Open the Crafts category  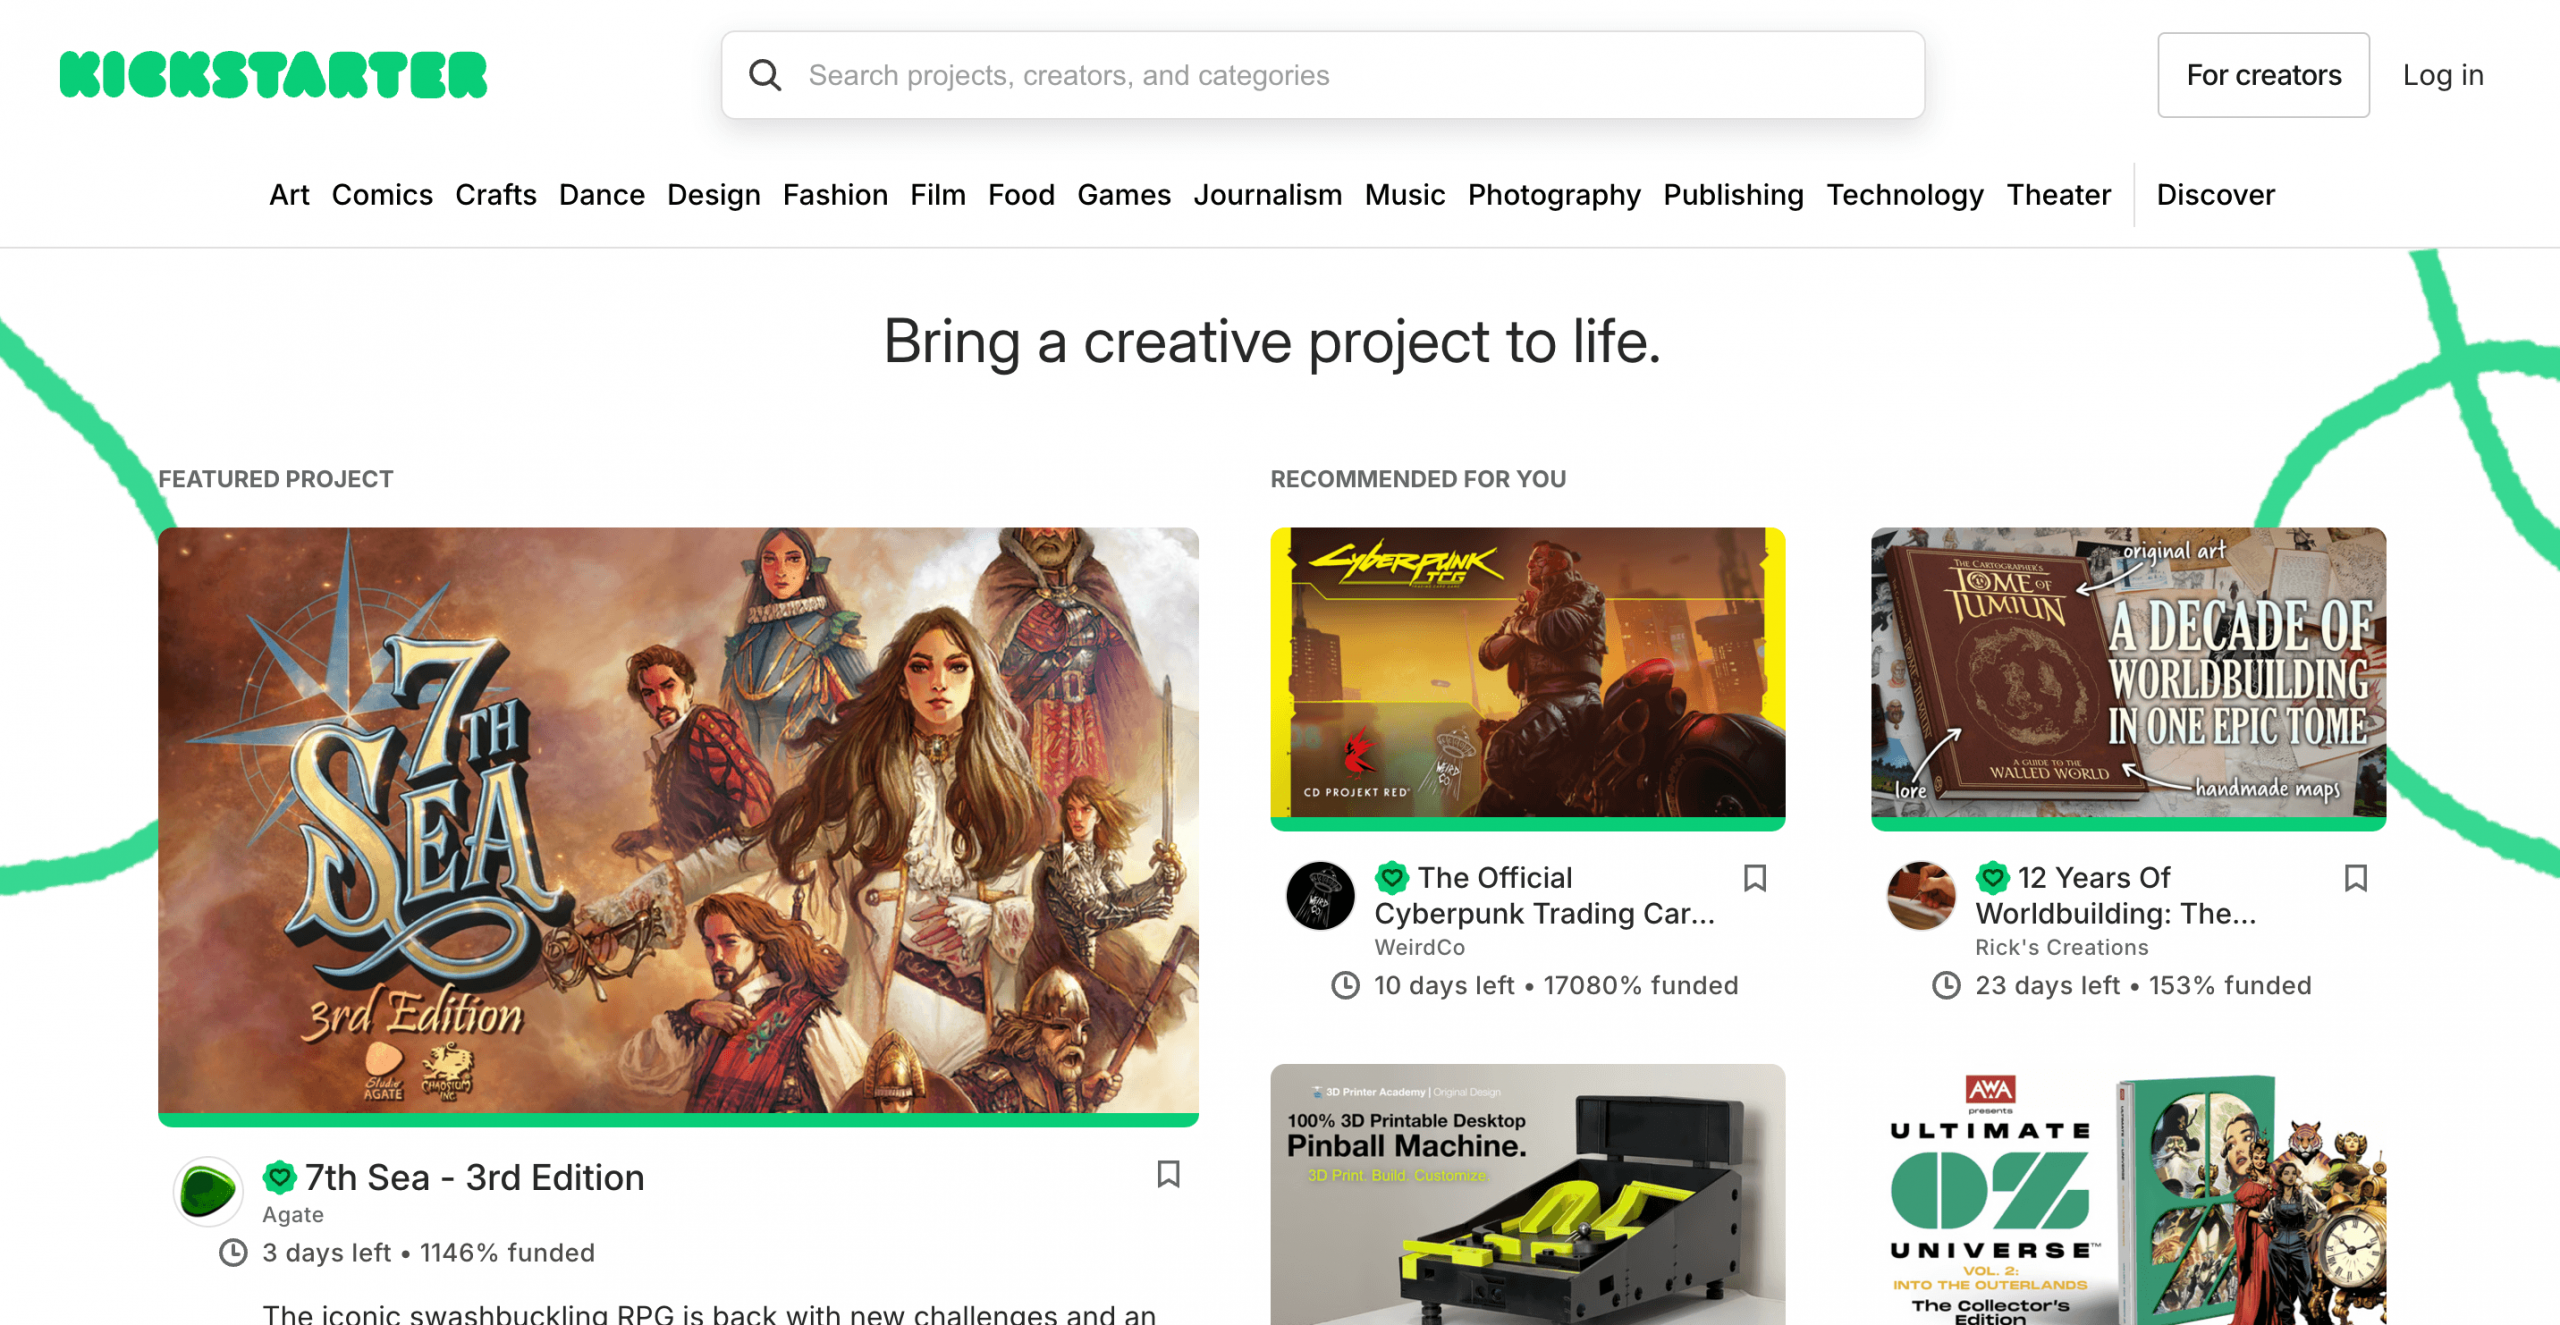(496, 195)
